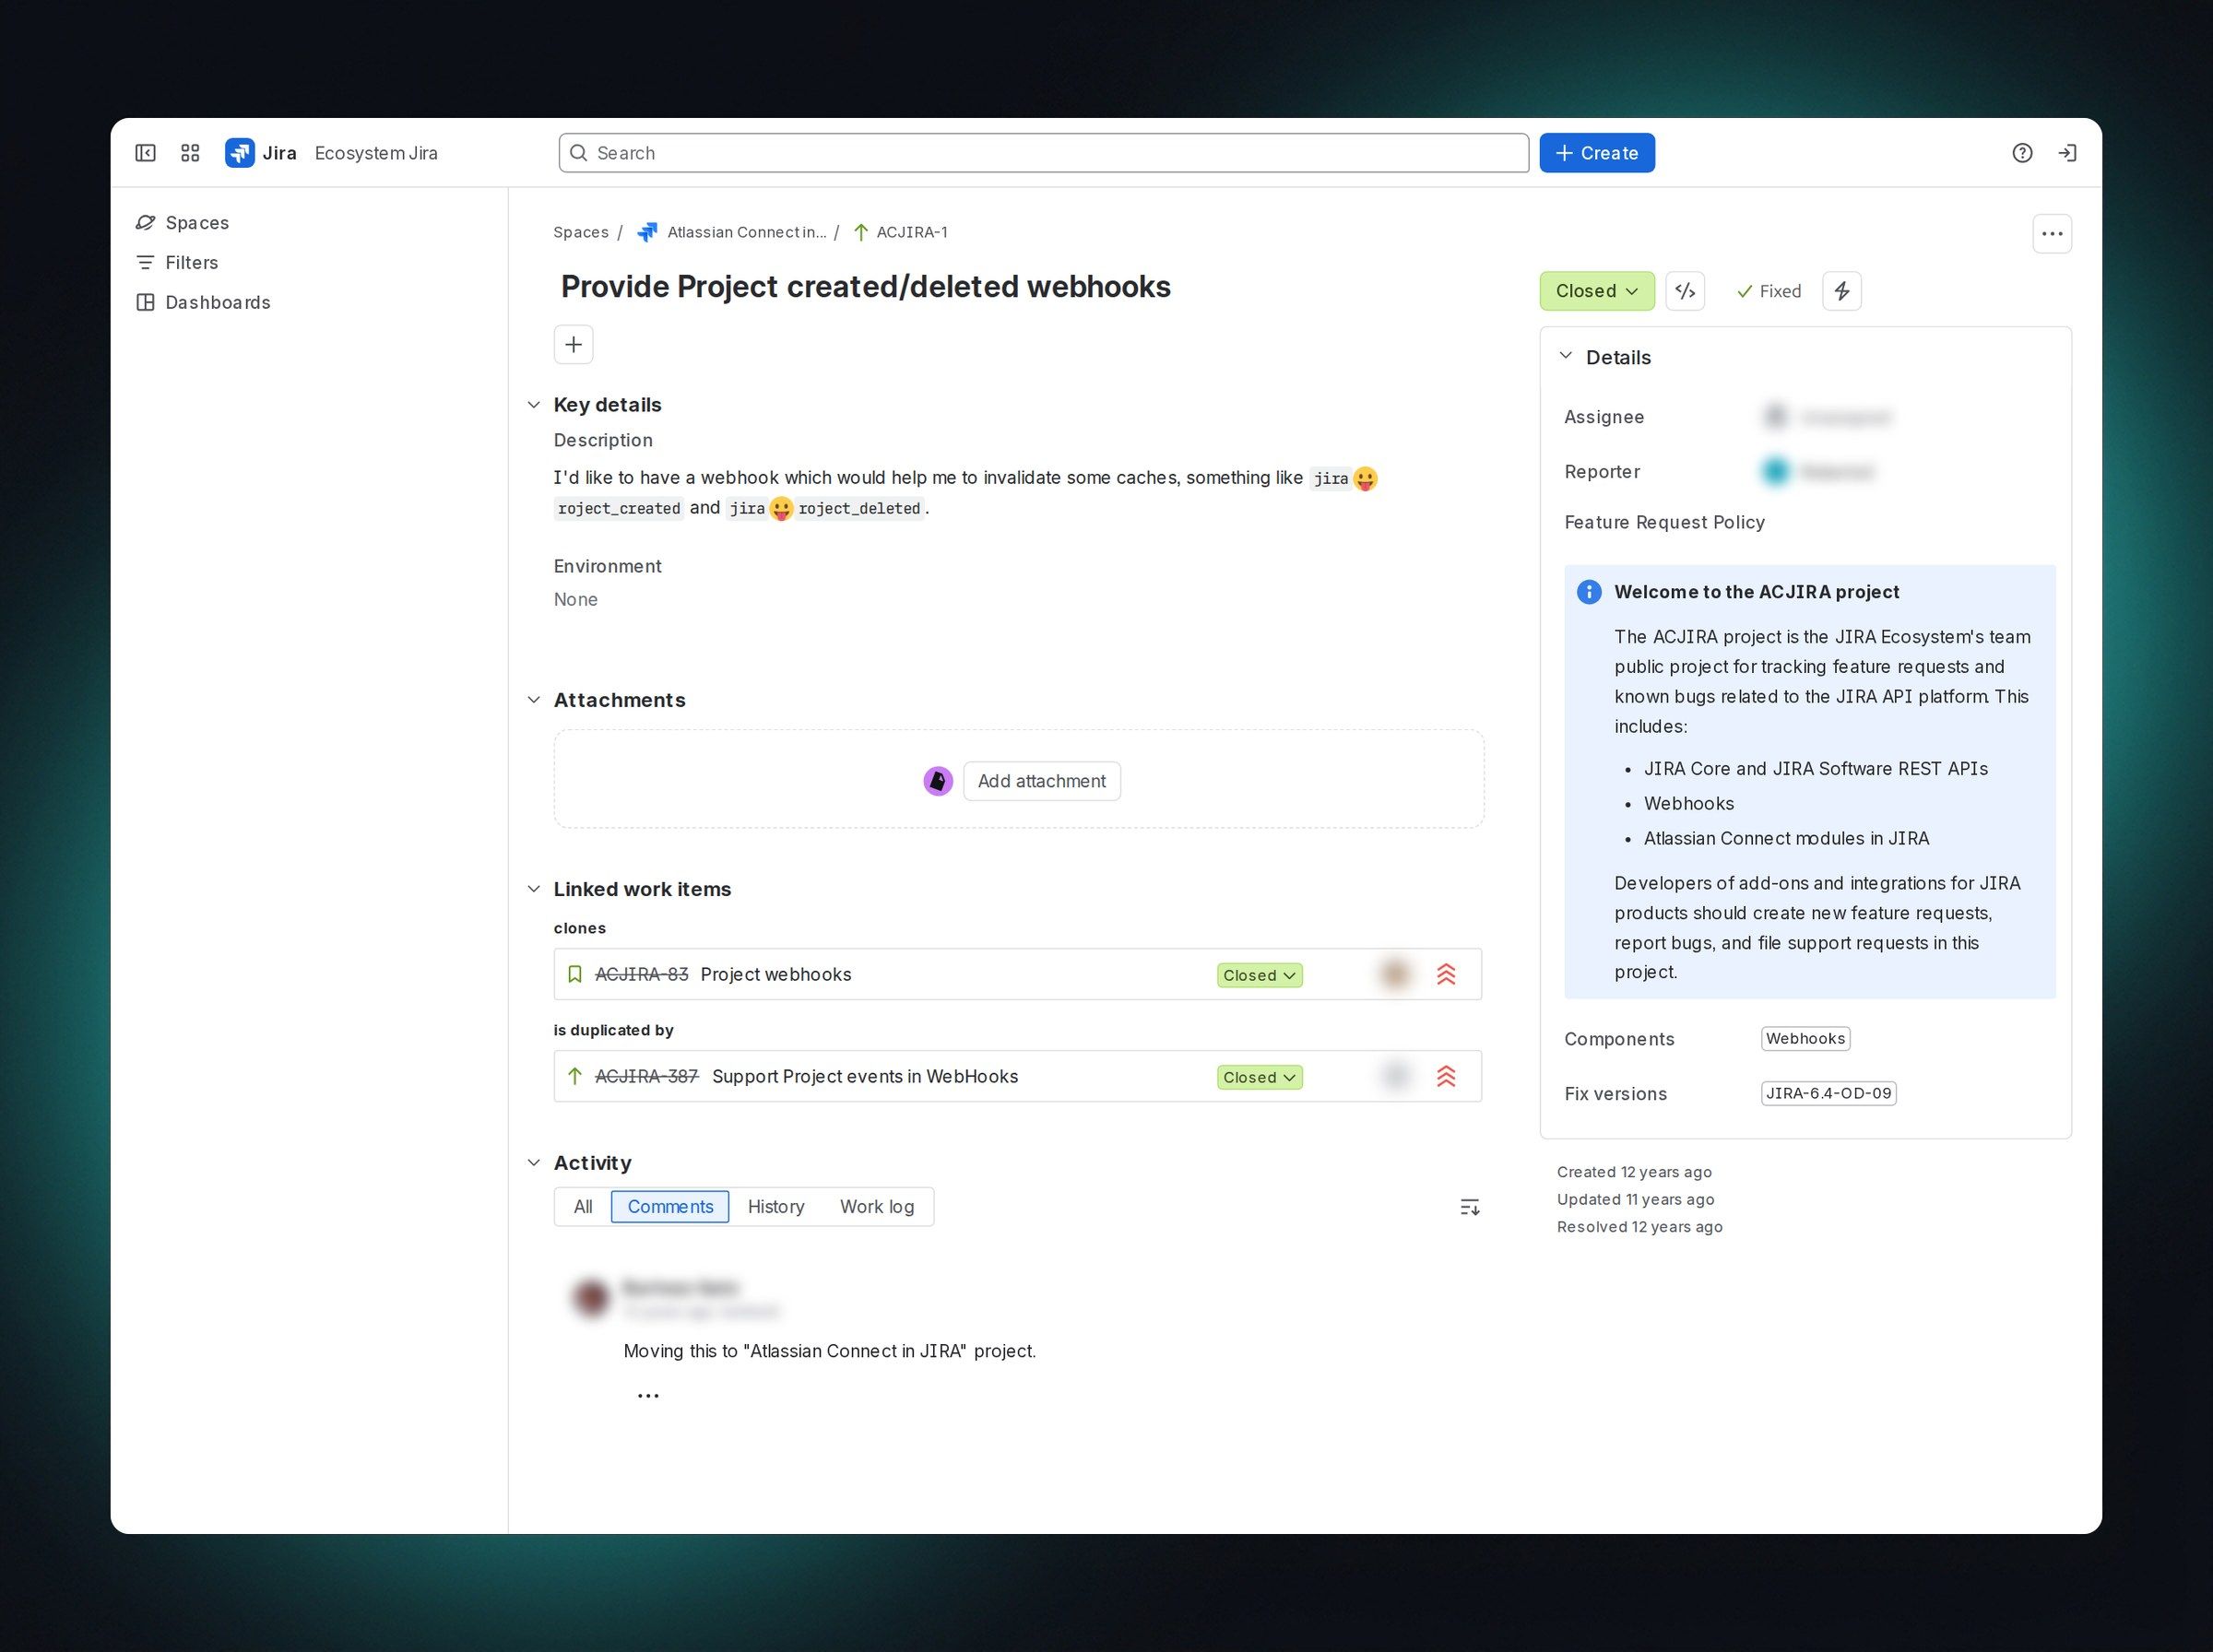This screenshot has width=2213, height=1652.
Task: Collapse the Details panel chevron
Action: 1566,356
